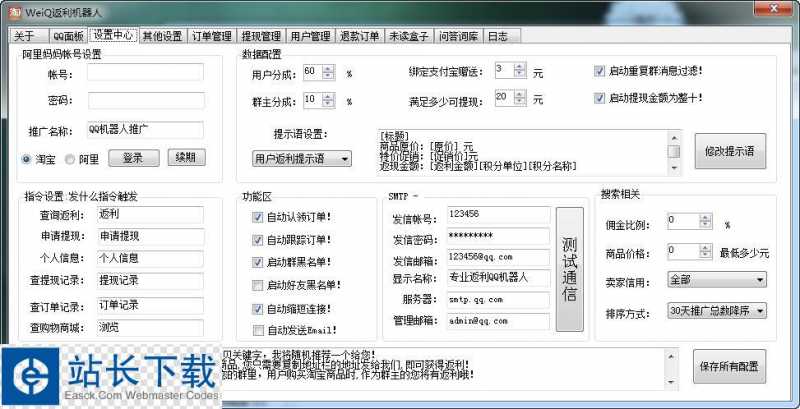Open the 提现管理 tab
Viewport: 800px width, 409px height.
pyautogui.click(x=261, y=36)
